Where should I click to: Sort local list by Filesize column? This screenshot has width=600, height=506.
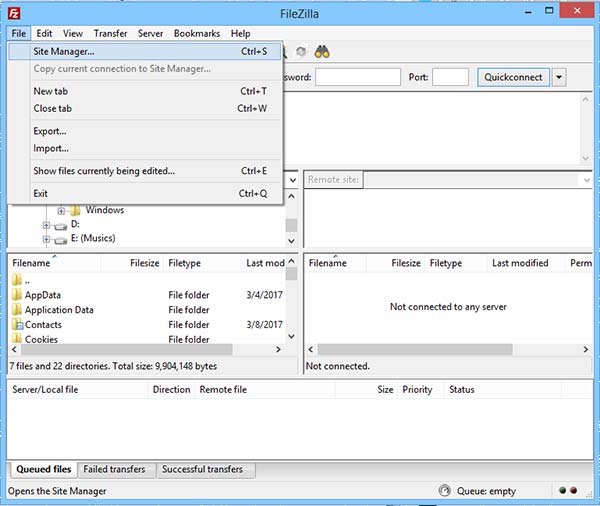click(132, 263)
